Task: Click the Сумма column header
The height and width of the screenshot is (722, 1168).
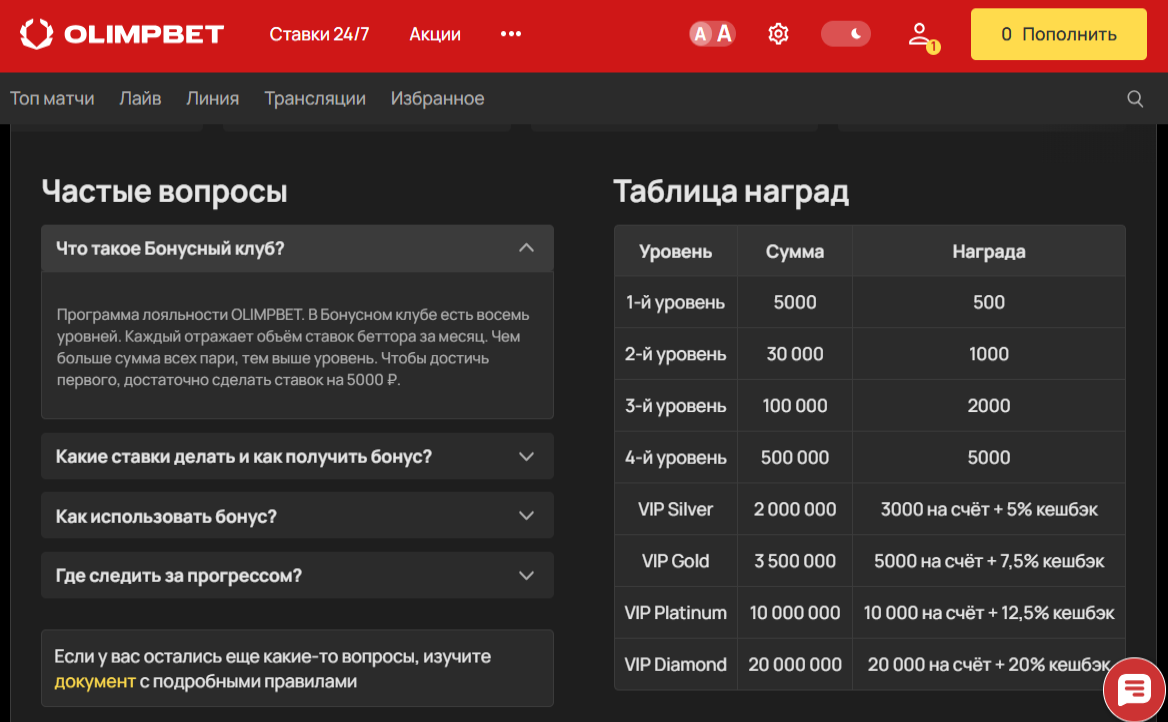Action: coord(795,251)
